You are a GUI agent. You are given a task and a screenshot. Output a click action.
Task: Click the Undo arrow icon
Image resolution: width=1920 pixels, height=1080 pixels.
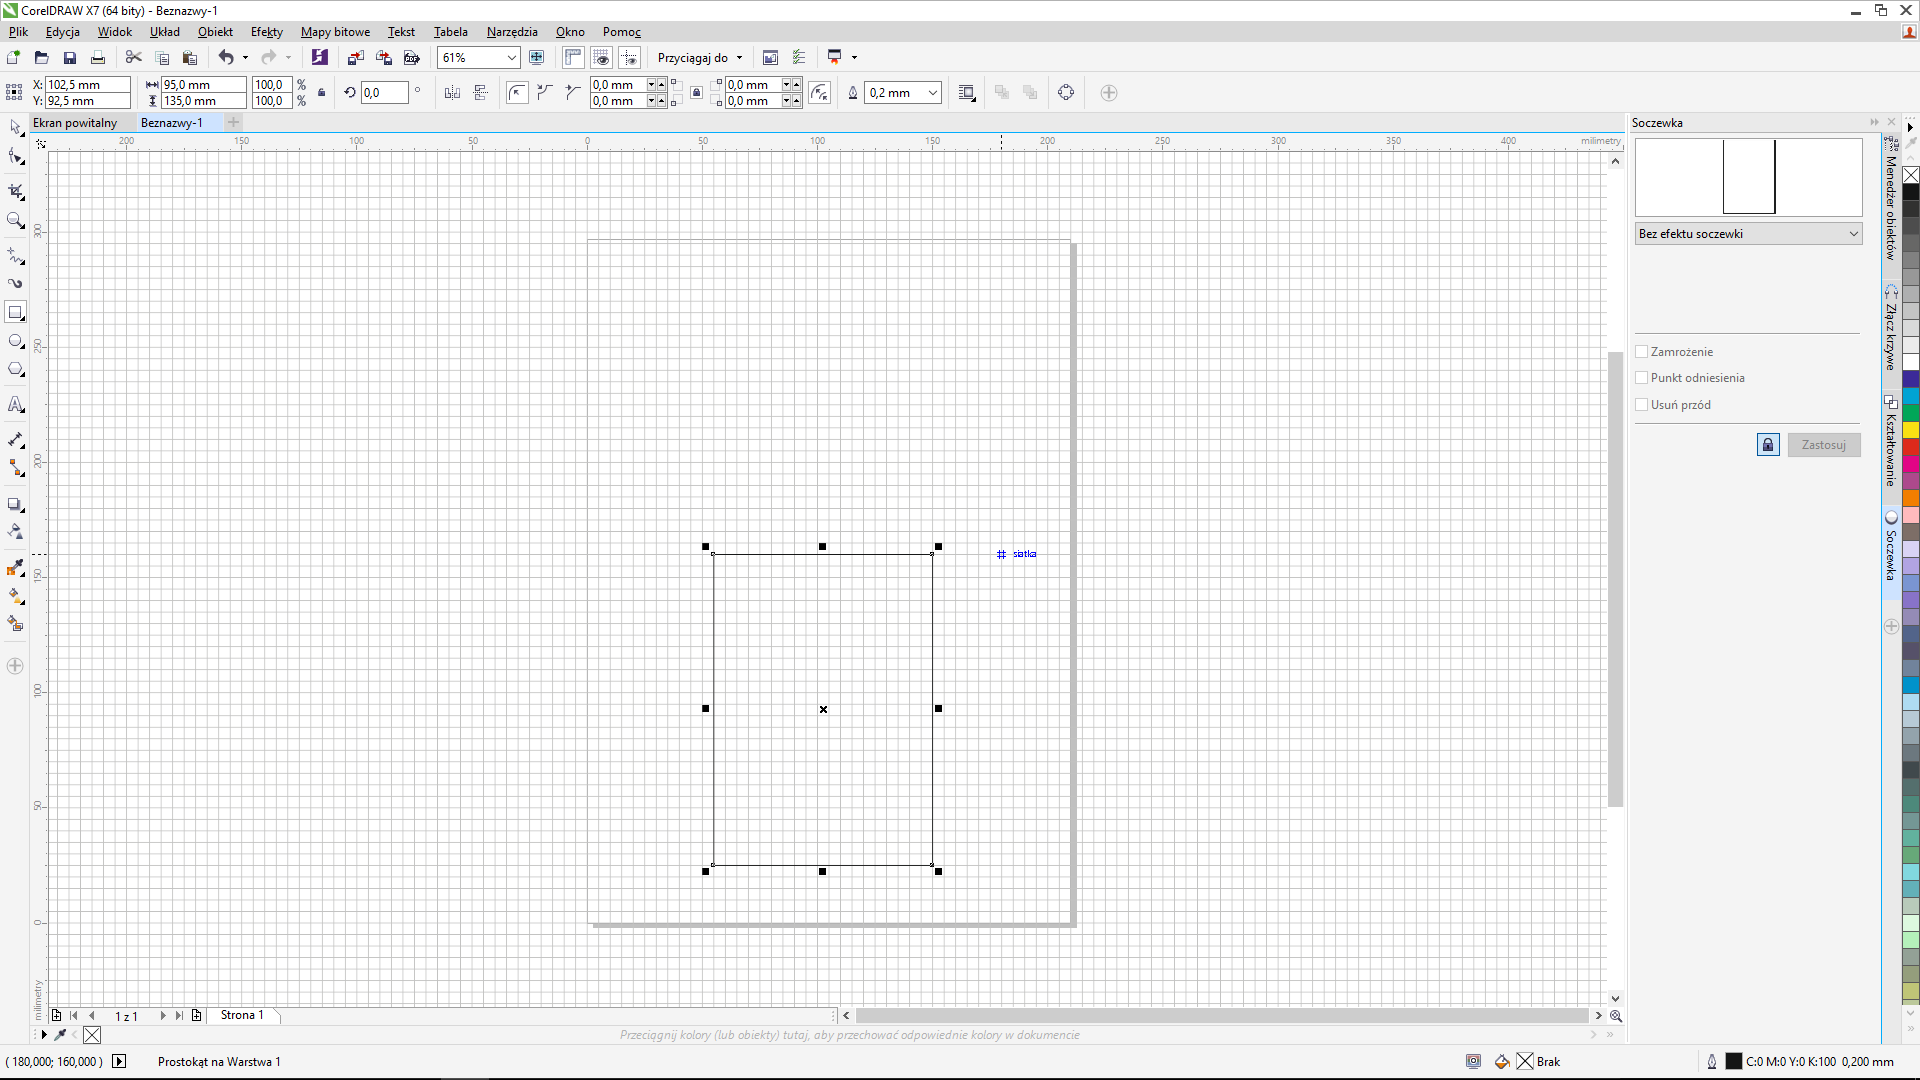[x=226, y=58]
